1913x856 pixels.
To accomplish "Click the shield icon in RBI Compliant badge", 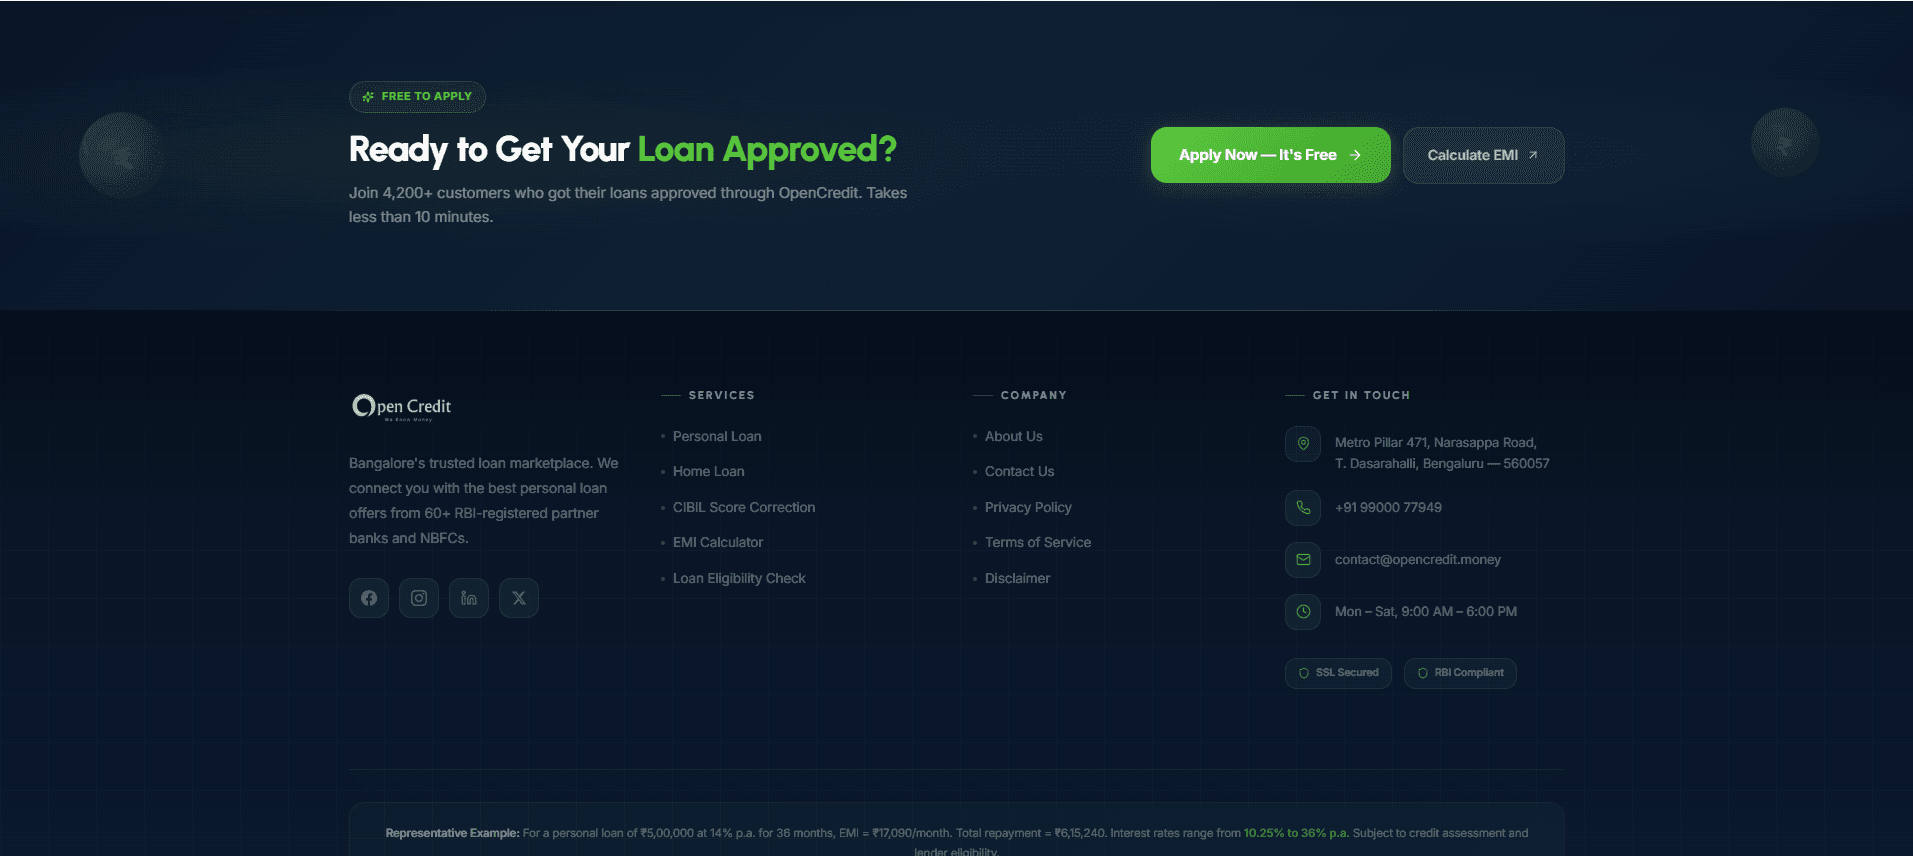I will pos(1422,673).
